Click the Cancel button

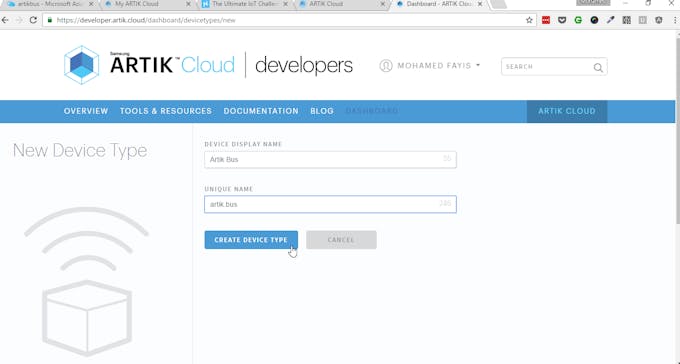pos(341,239)
